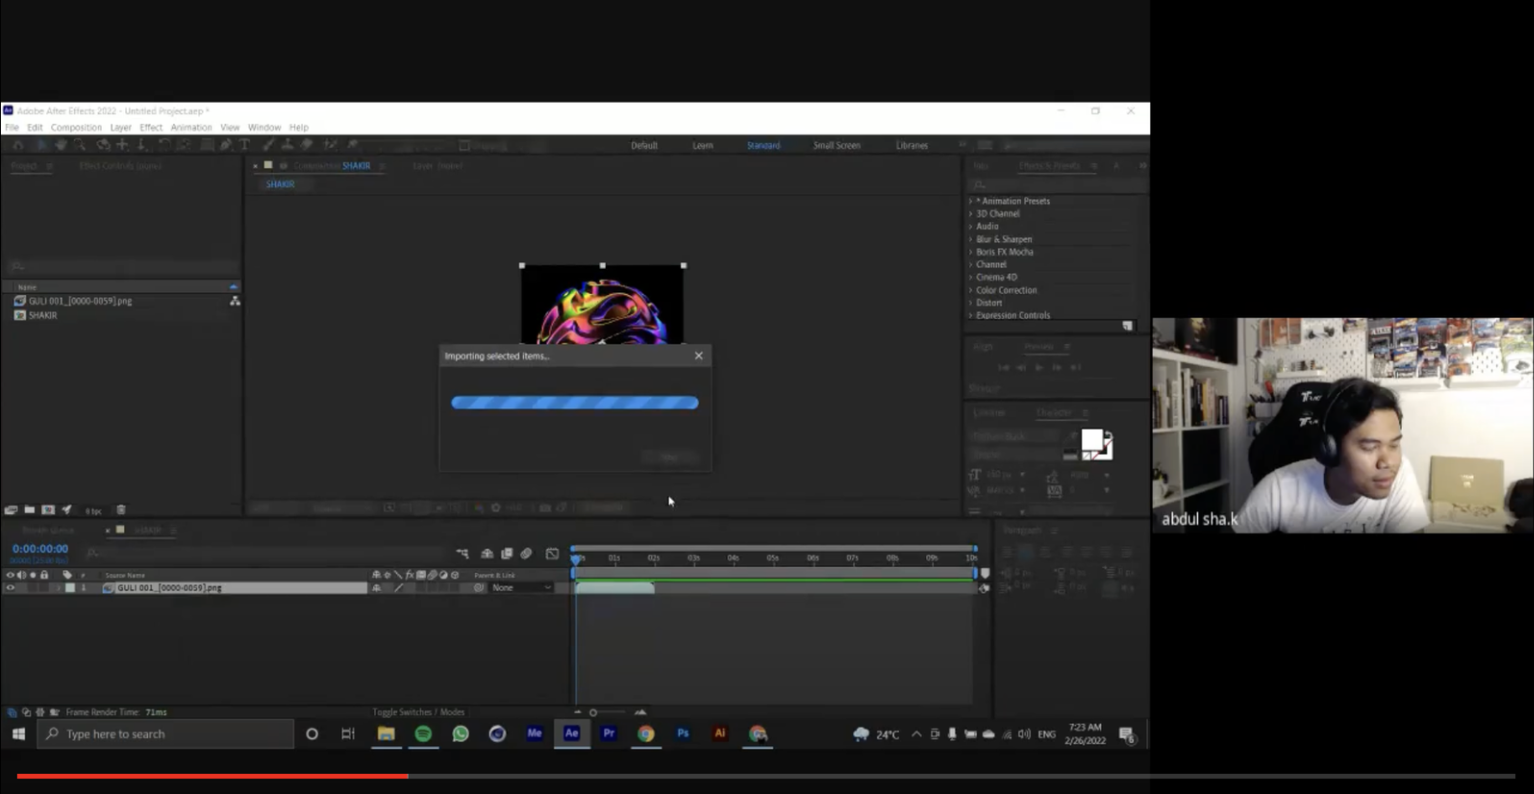1534x794 pixels.
Task: Expand the Animation Presets category
Action: pyautogui.click(x=970, y=201)
